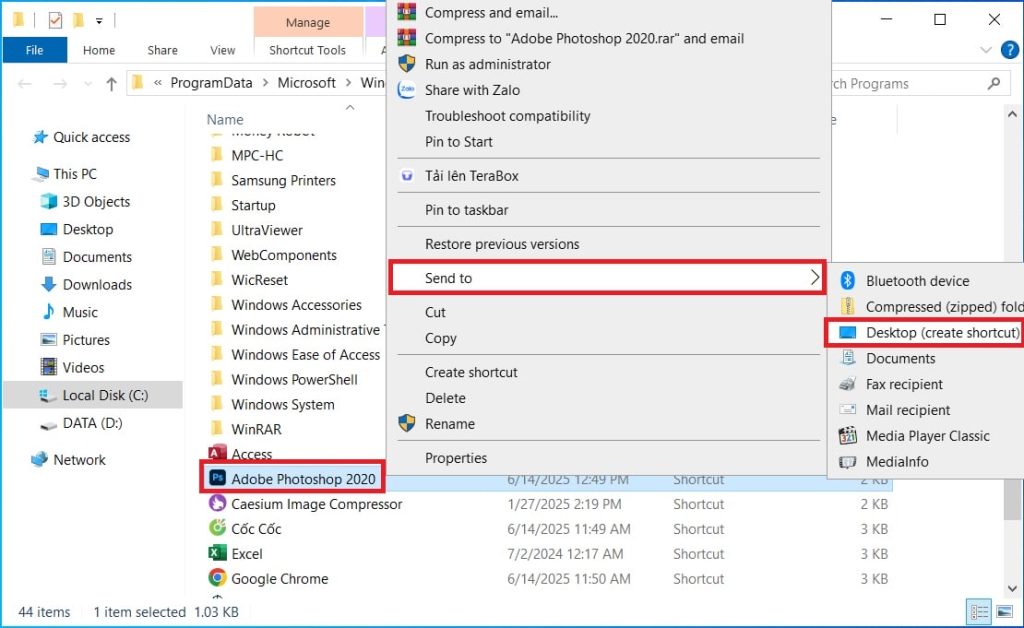Switch to details view layout
This screenshot has width=1024, height=628.
pos(980,612)
